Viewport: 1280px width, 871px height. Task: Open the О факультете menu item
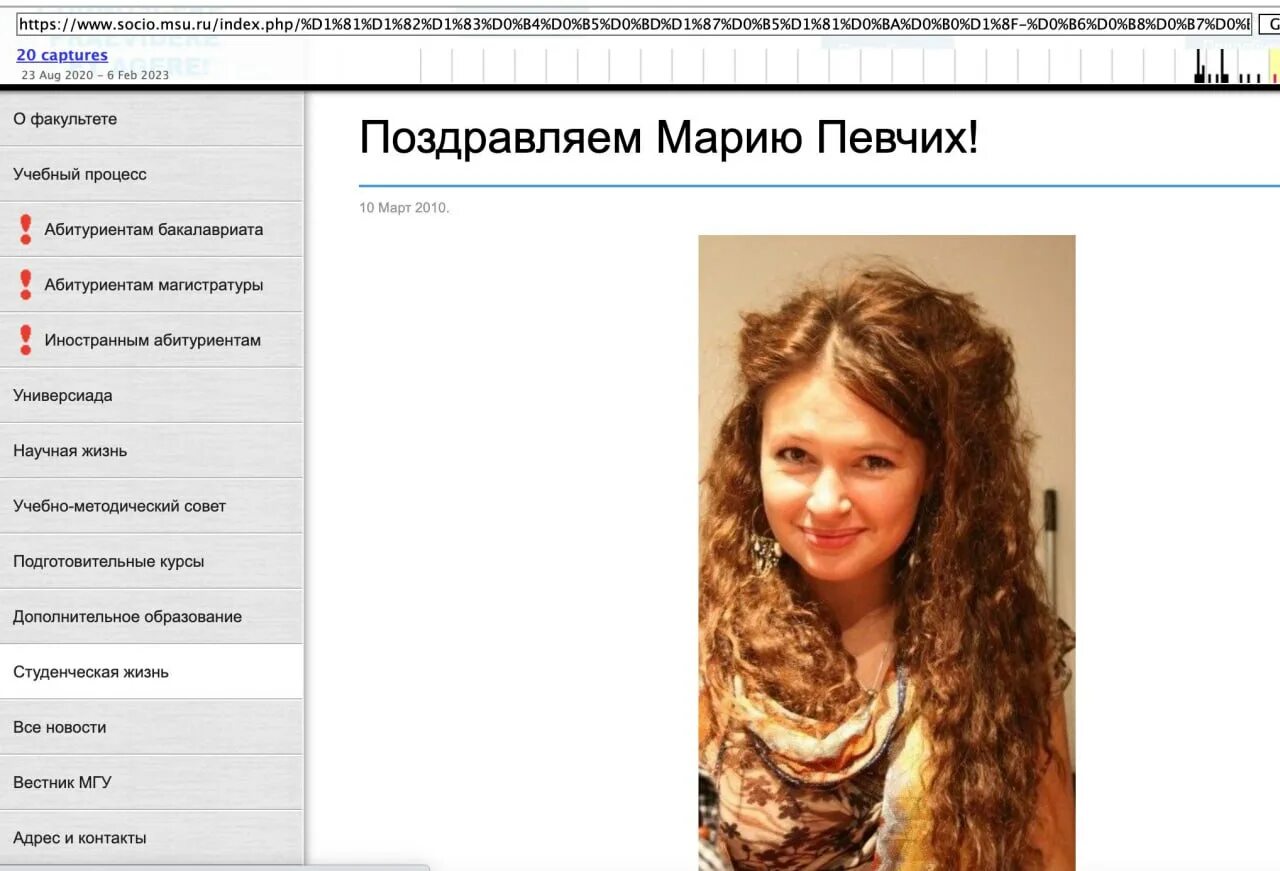tap(151, 119)
